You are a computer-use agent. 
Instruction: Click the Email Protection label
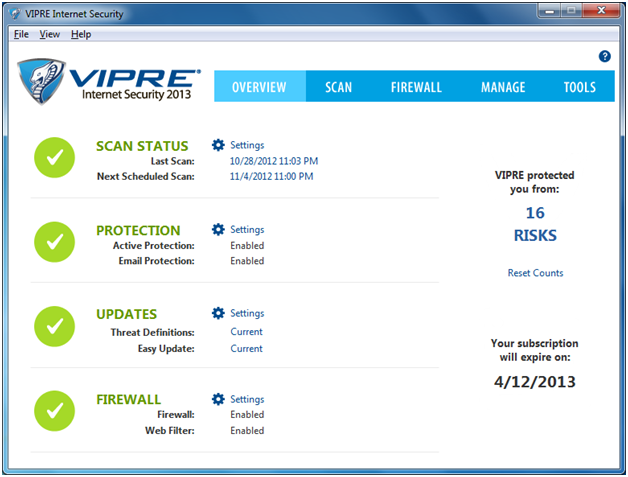click(157, 261)
